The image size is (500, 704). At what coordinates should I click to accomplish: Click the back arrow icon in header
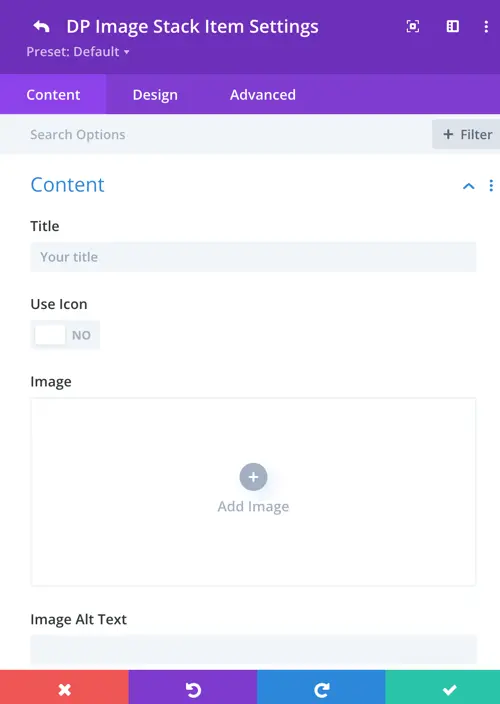(x=41, y=26)
